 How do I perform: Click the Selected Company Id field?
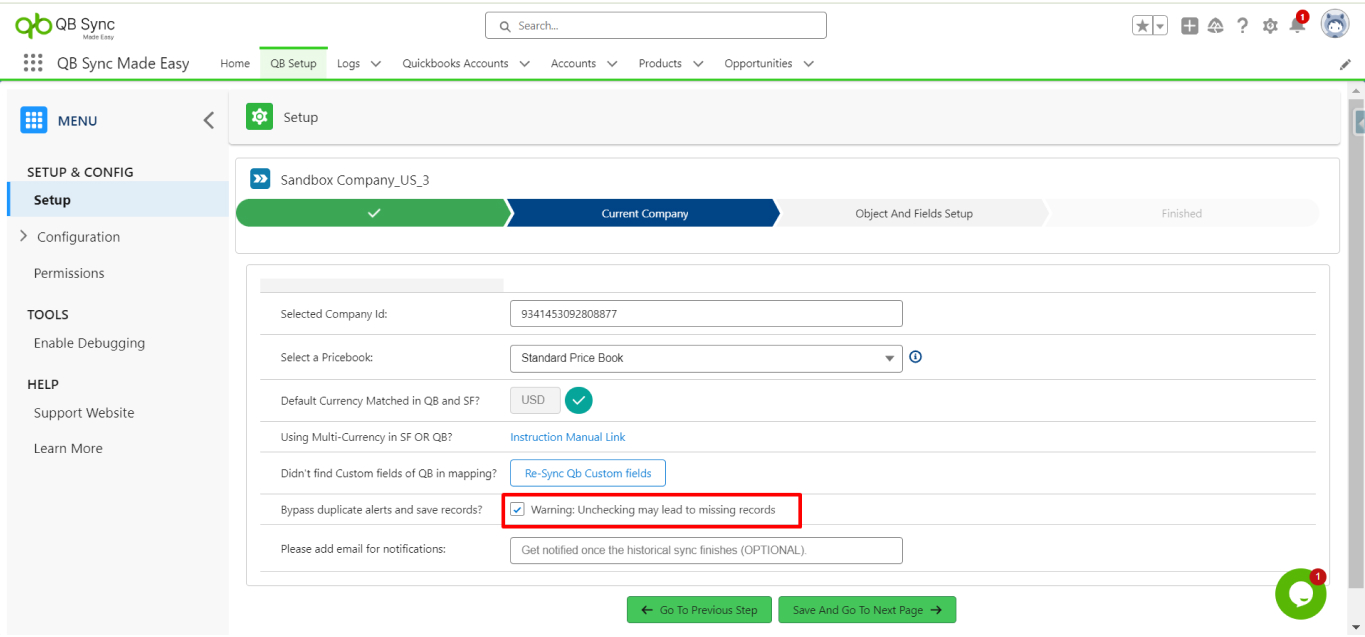click(x=706, y=314)
